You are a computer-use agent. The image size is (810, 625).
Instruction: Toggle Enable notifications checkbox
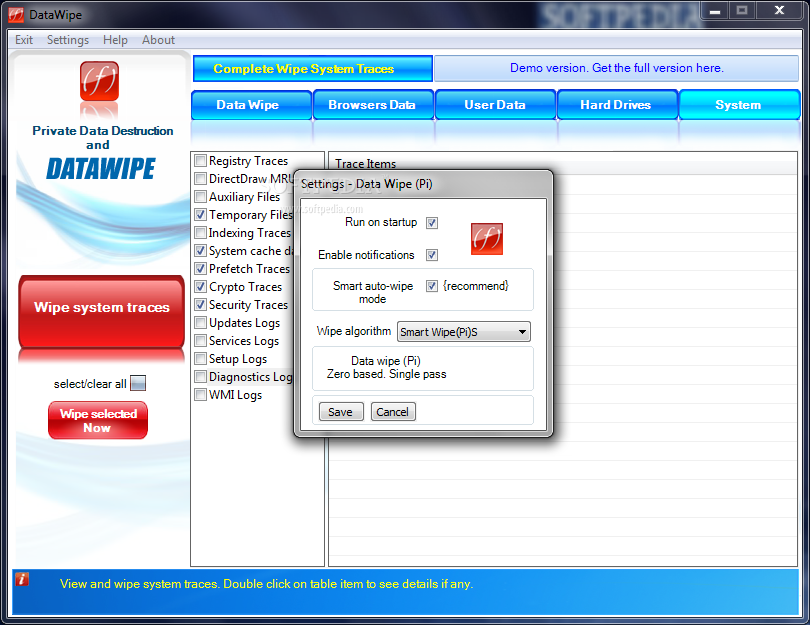click(432, 255)
